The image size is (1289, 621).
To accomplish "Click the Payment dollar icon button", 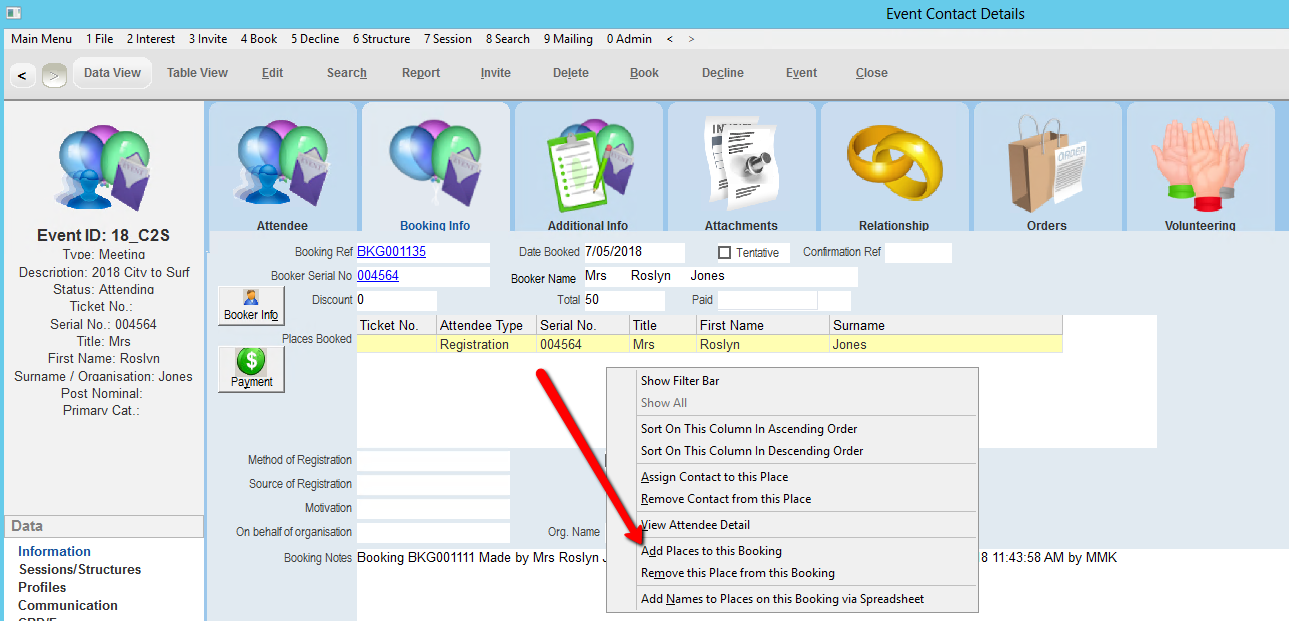I will [x=251, y=368].
